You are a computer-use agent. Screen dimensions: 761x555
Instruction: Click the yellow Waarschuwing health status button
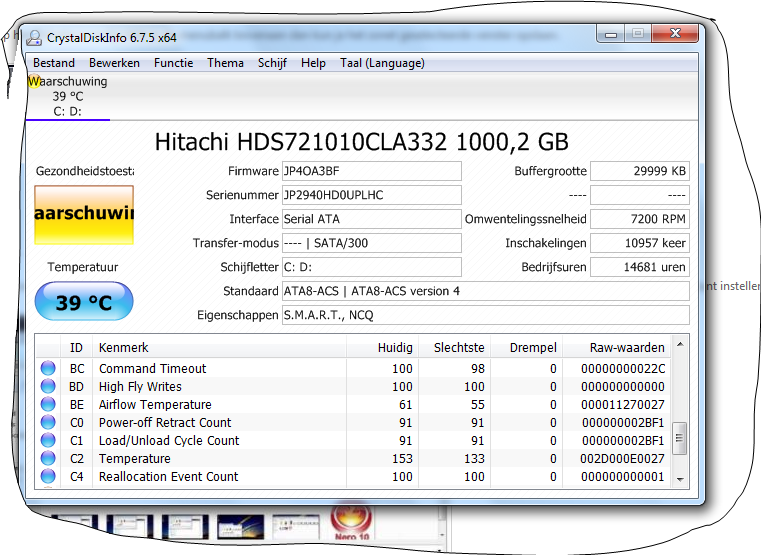click(x=84, y=215)
